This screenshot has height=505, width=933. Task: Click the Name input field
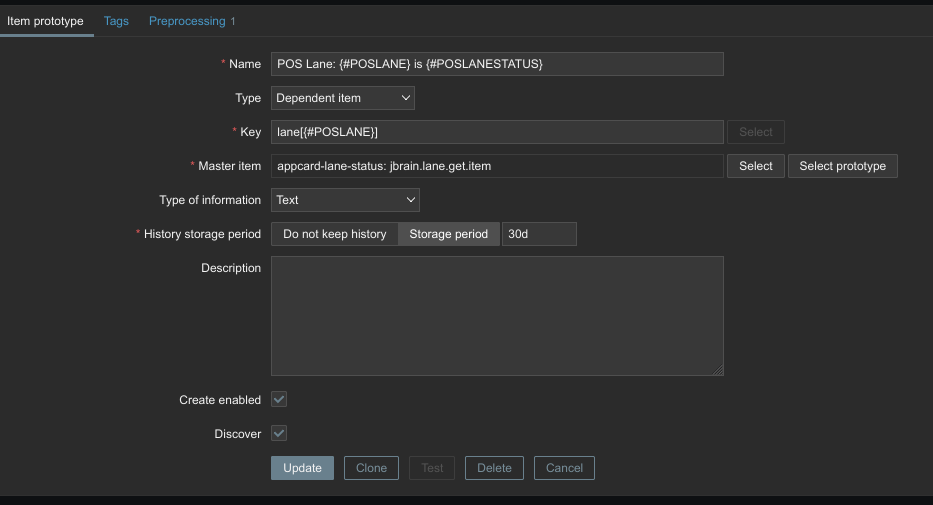pos(496,64)
